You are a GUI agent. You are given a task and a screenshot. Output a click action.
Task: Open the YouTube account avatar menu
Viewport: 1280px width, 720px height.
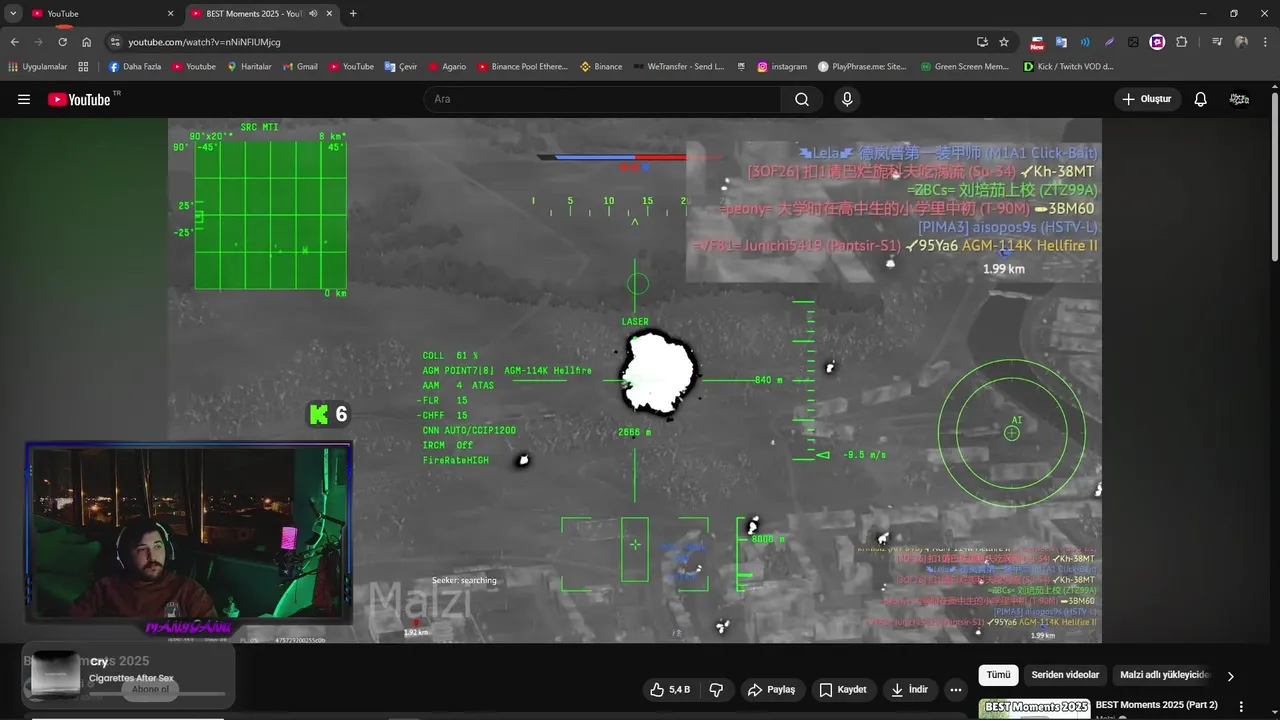click(x=1239, y=99)
